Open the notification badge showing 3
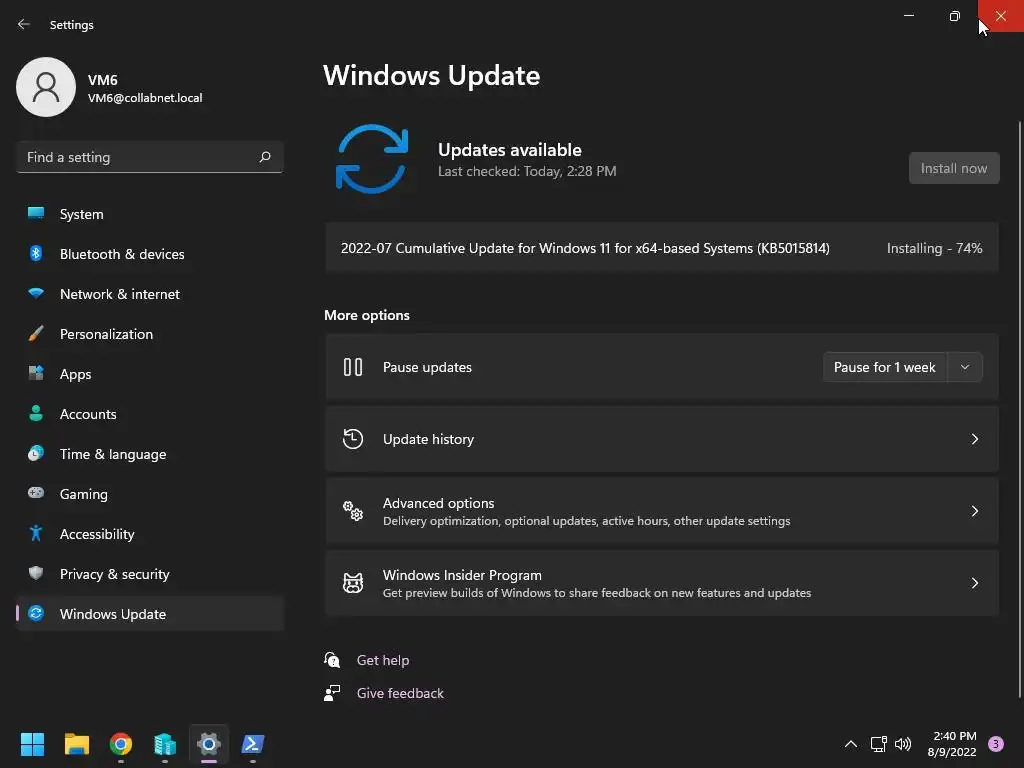 click(x=995, y=744)
